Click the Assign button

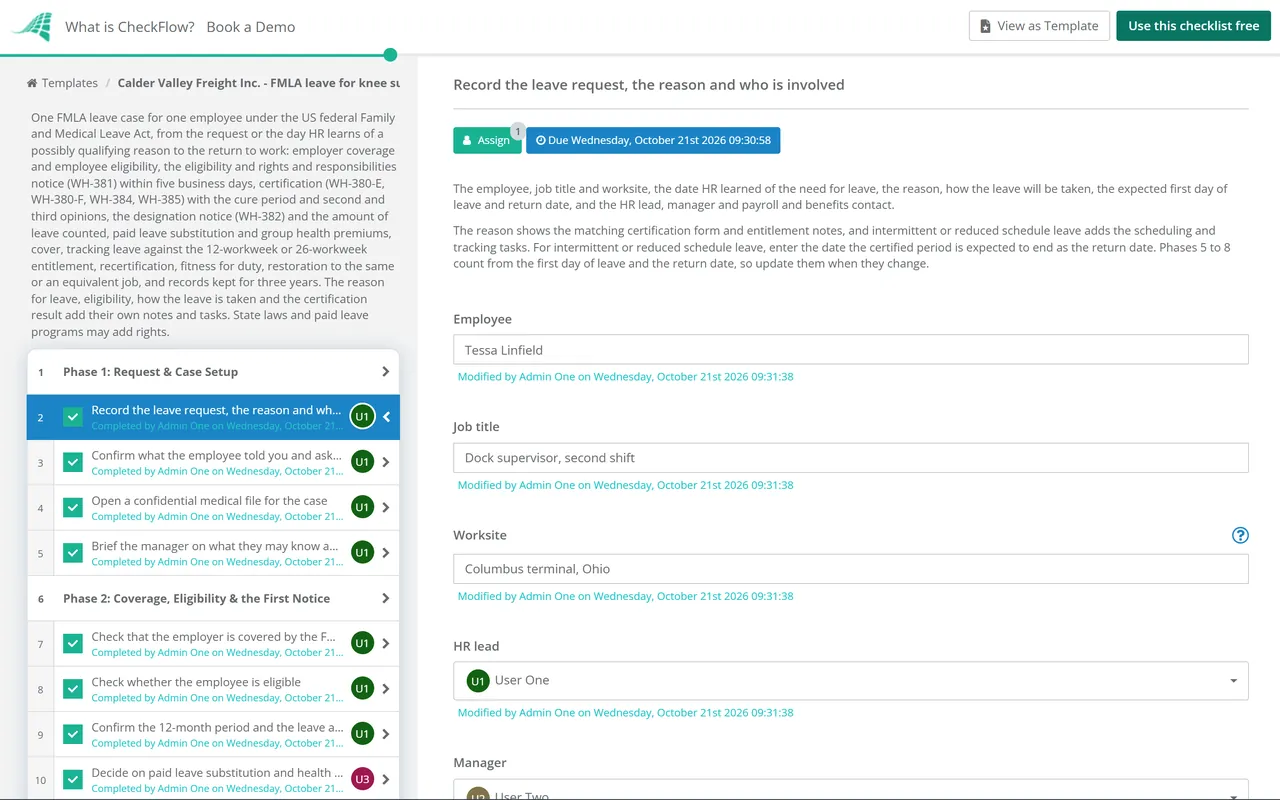[487, 140]
